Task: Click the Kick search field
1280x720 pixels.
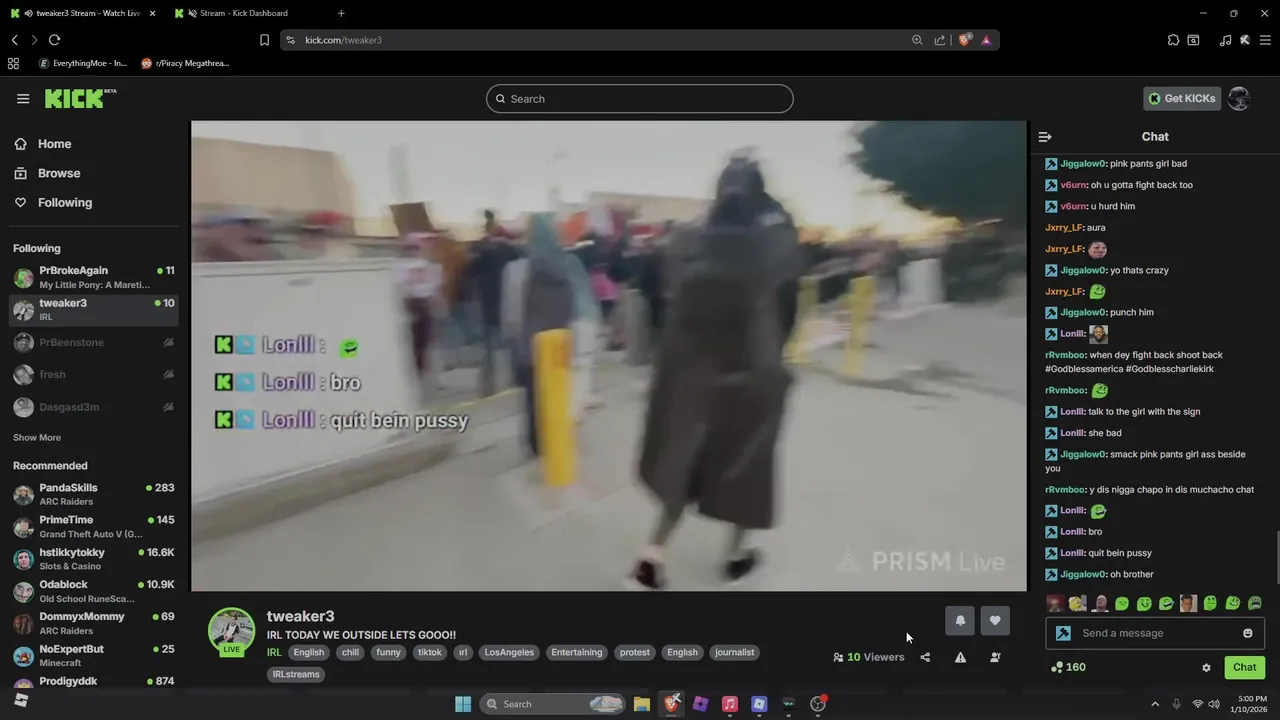Action: tap(640, 99)
